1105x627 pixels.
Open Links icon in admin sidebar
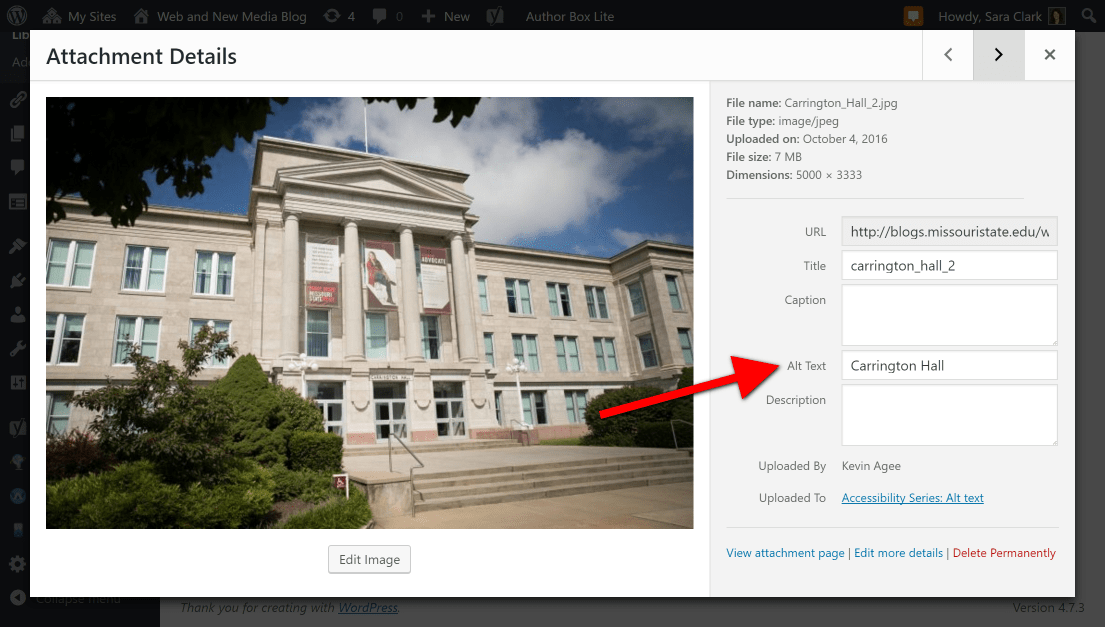(x=18, y=99)
